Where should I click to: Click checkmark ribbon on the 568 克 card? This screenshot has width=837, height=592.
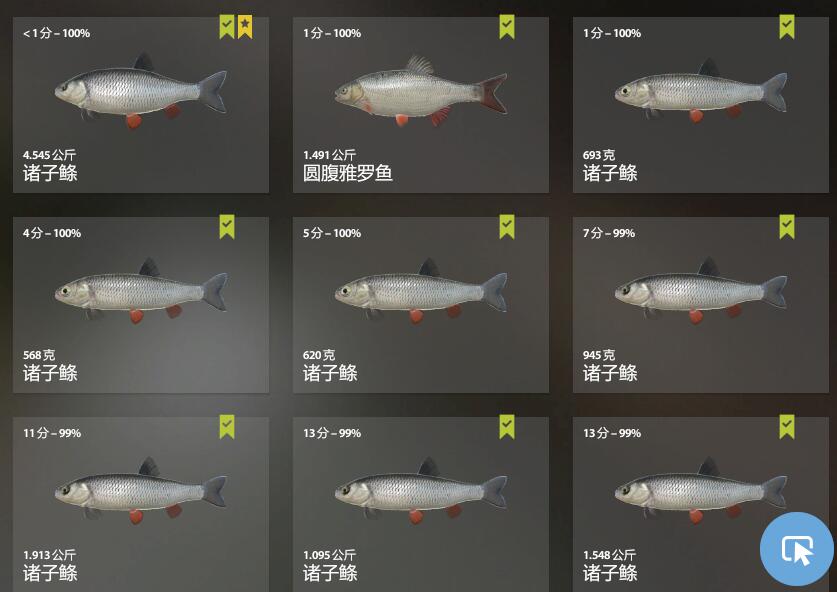(x=227, y=227)
